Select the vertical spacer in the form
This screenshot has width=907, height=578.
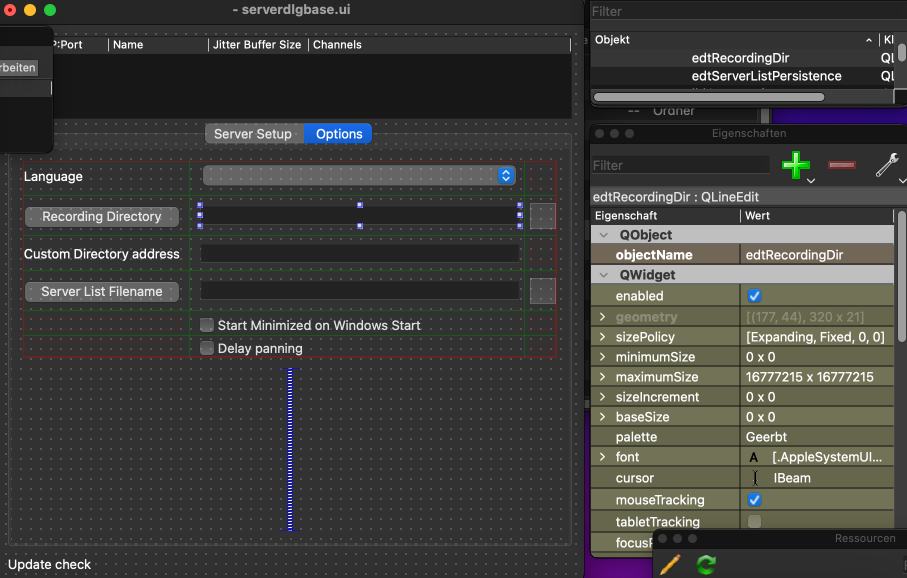coord(290,450)
